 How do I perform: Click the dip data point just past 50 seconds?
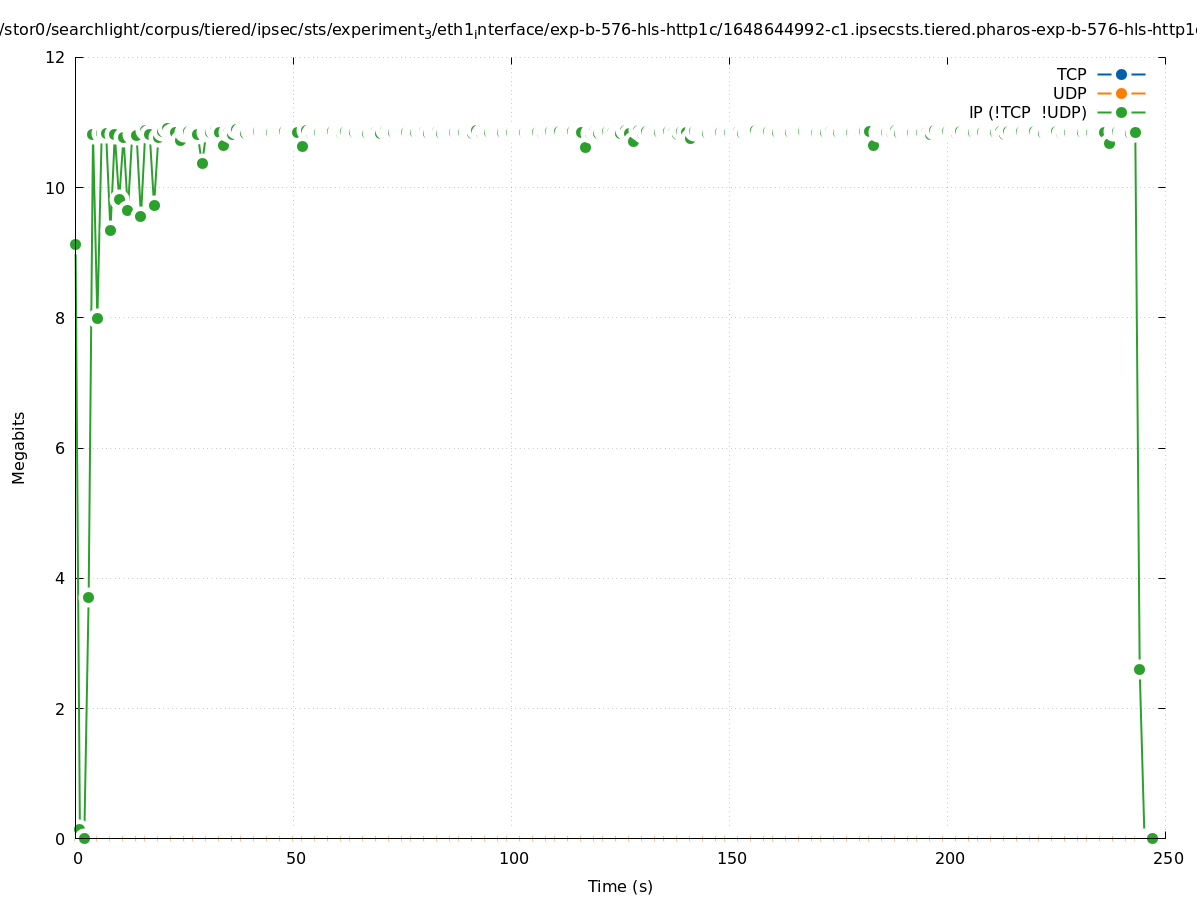point(302,146)
